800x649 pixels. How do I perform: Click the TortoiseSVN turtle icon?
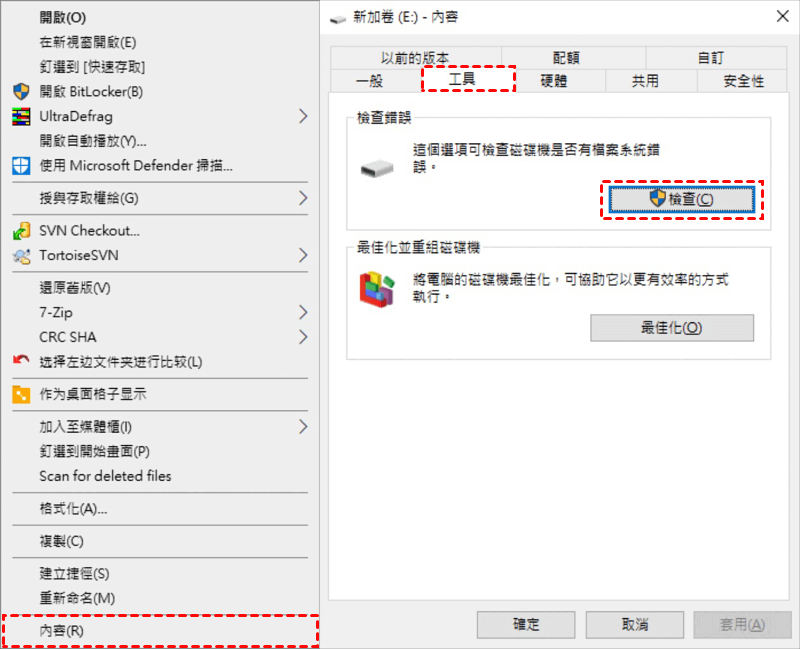click(x=21, y=256)
